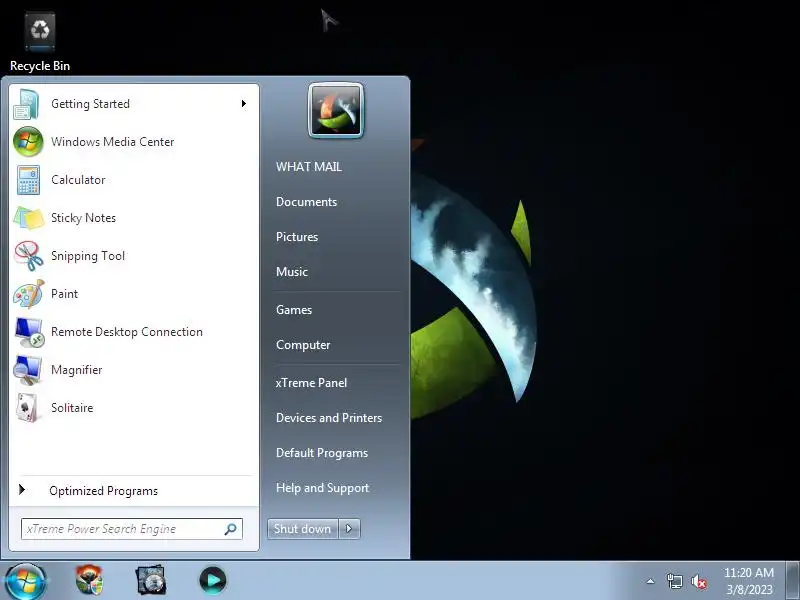800x600 pixels.
Task: Click the Shut down button
Action: (x=303, y=529)
